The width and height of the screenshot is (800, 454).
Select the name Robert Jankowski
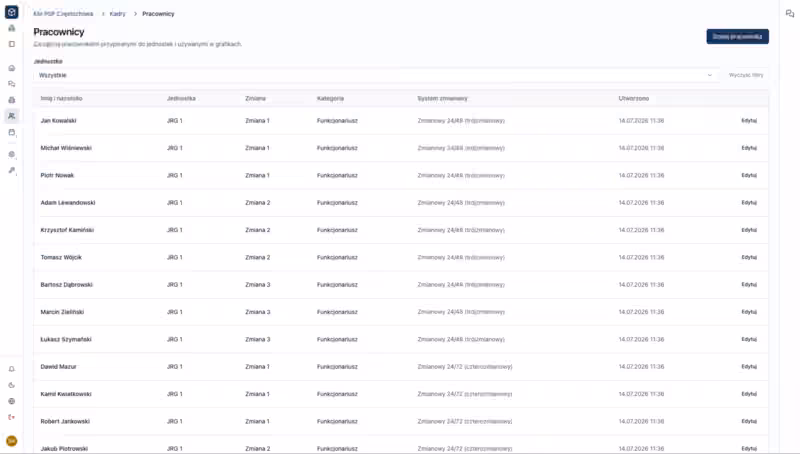[65, 421]
